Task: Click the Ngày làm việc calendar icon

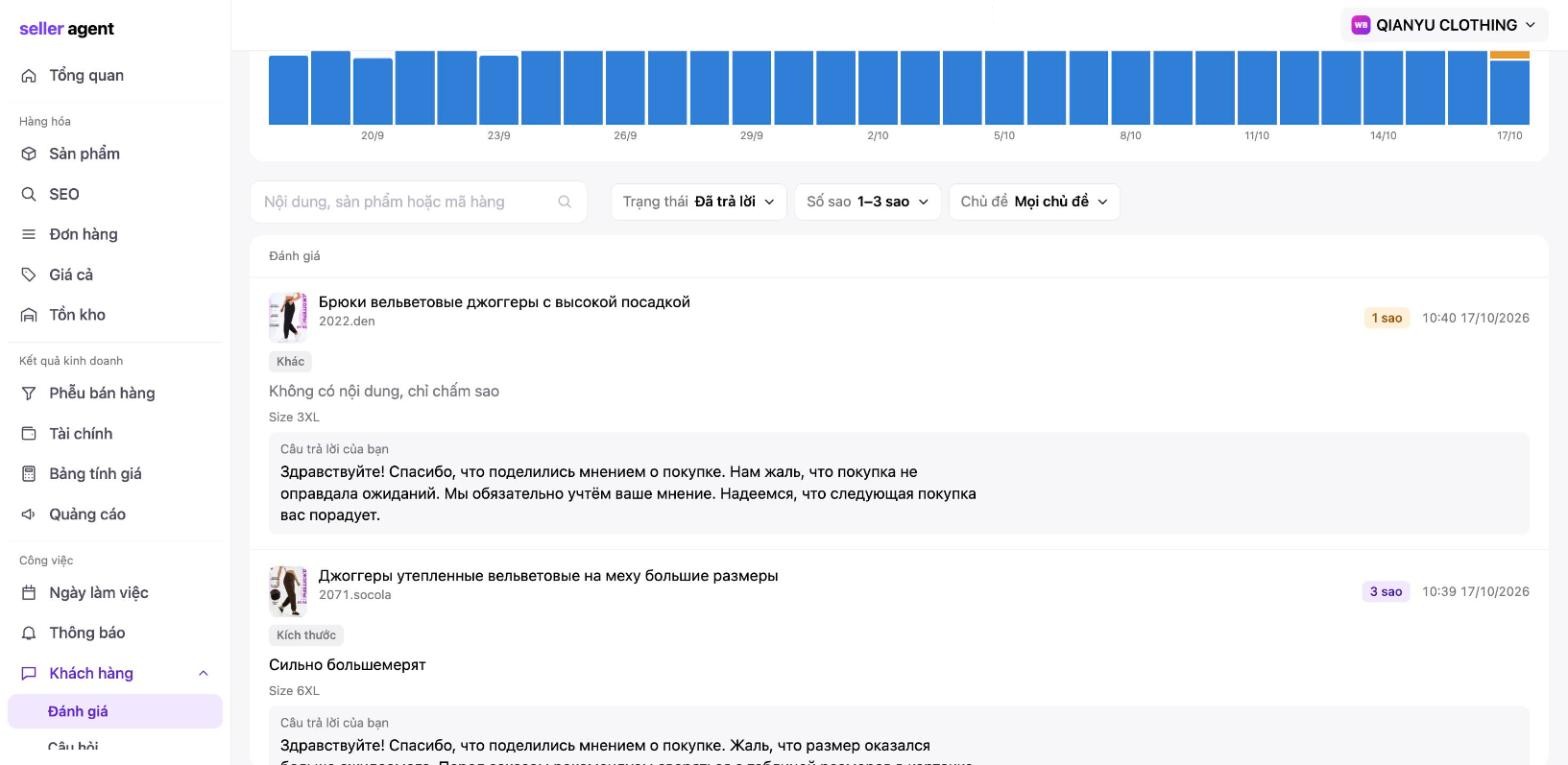Action: click(x=28, y=593)
